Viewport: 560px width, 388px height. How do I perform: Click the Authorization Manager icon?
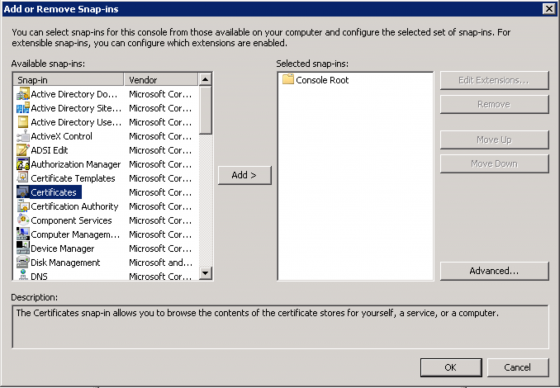(x=23, y=164)
